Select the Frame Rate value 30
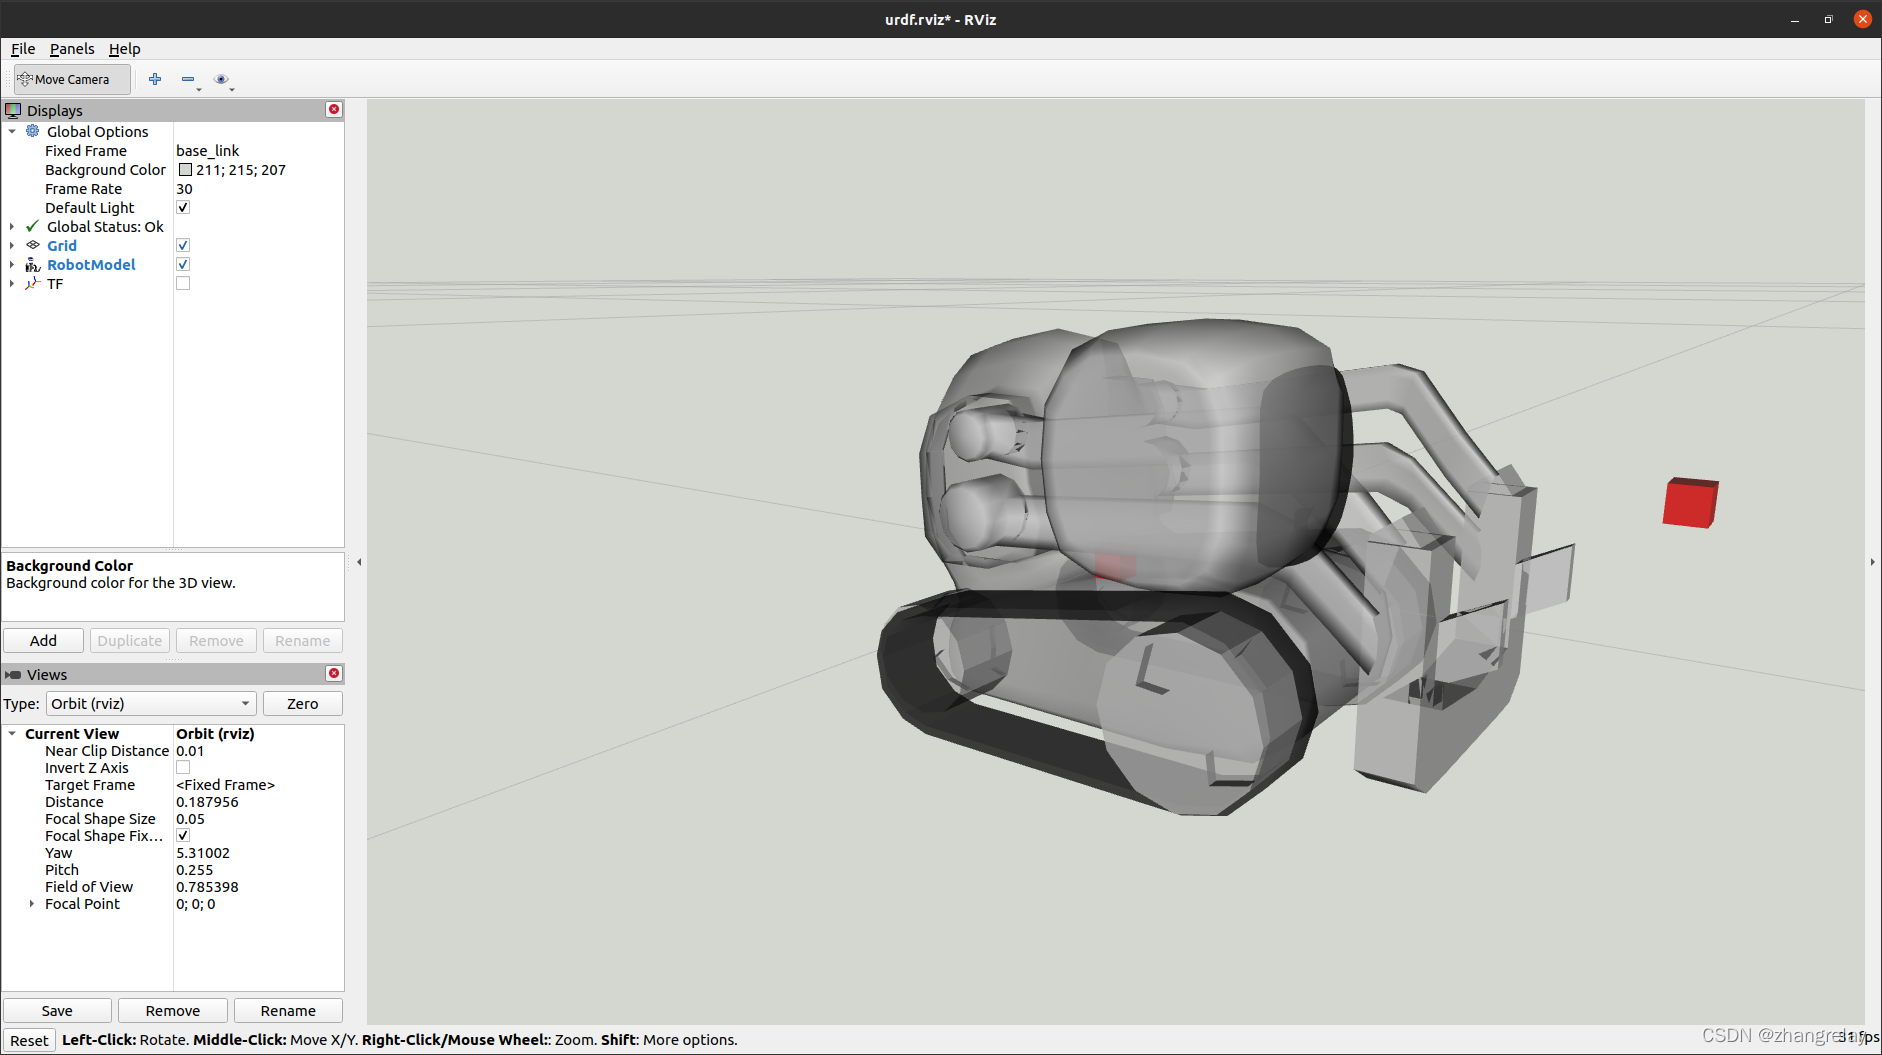 [x=184, y=188]
